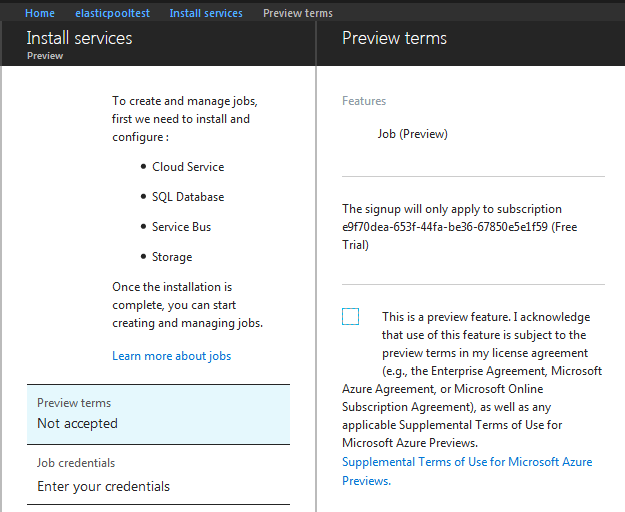Click the Preview terms blade title
Image resolution: width=625 pixels, height=512 pixels.
394,38
